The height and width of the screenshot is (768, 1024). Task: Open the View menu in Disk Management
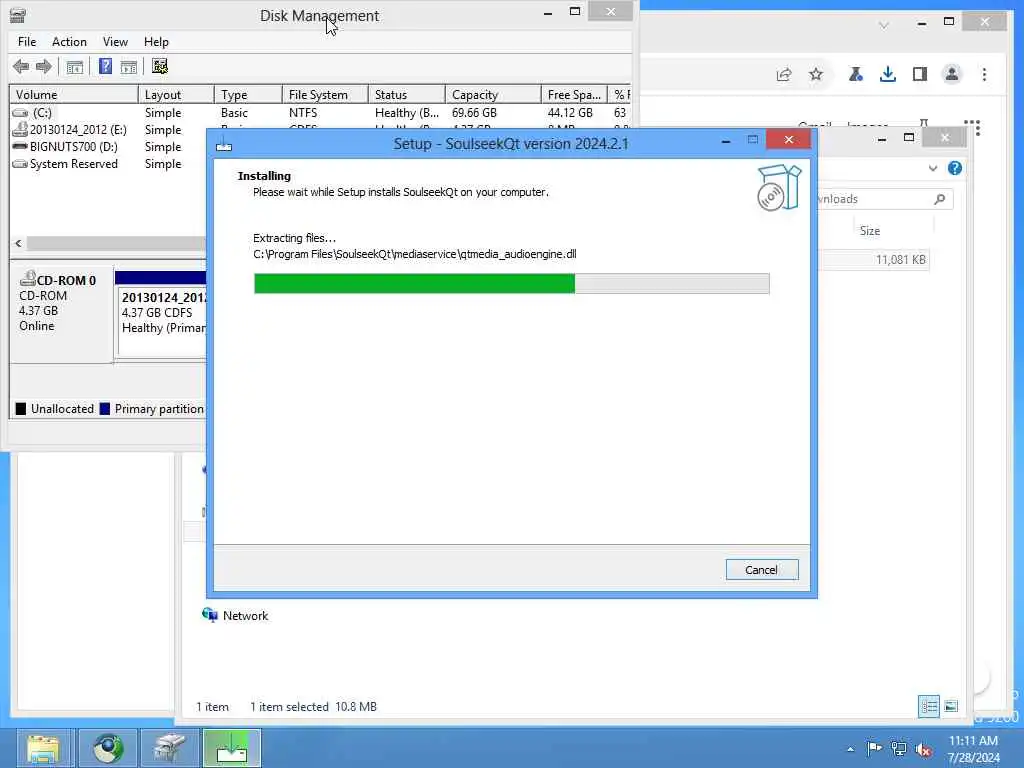(115, 42)
